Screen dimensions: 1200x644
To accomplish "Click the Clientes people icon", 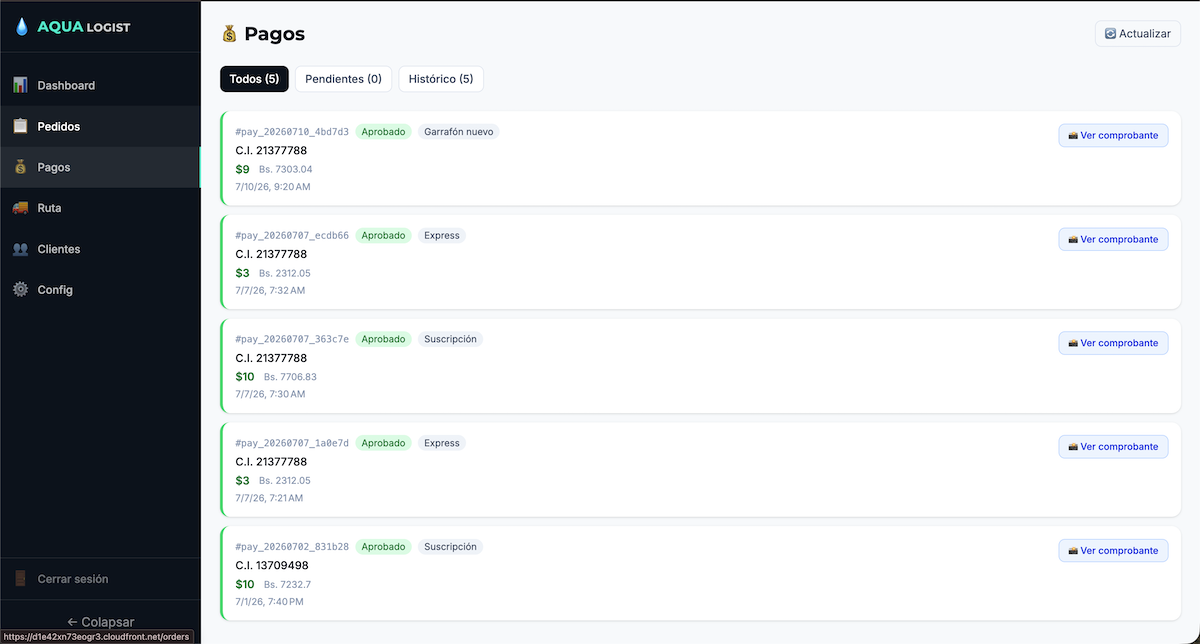I will 20,249.
